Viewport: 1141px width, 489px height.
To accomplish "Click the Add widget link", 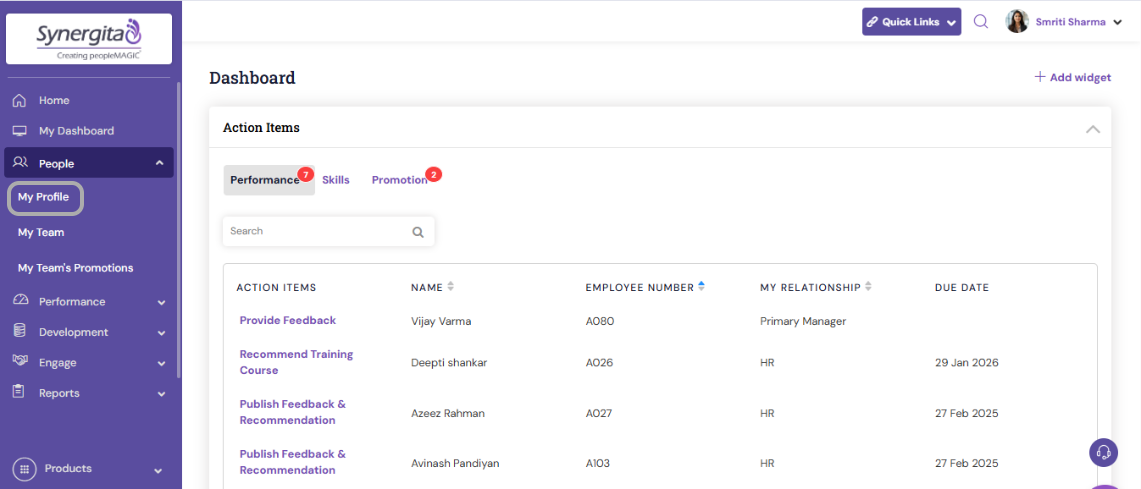I will point(1073,77).
